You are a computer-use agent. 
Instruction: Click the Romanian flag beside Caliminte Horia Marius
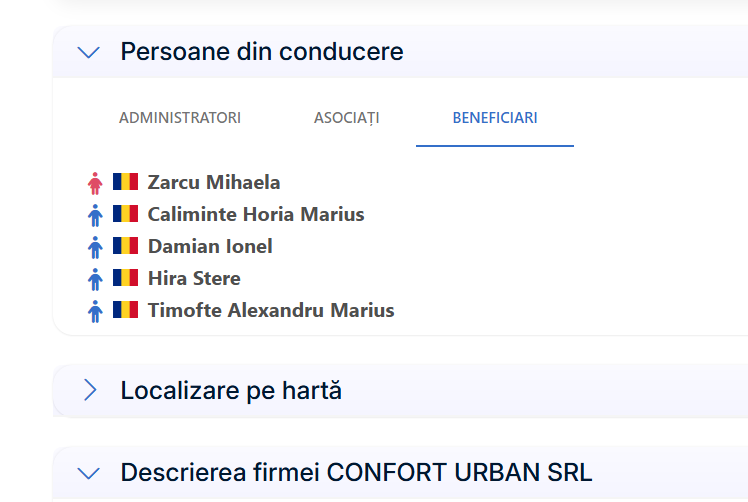[125, 213]
